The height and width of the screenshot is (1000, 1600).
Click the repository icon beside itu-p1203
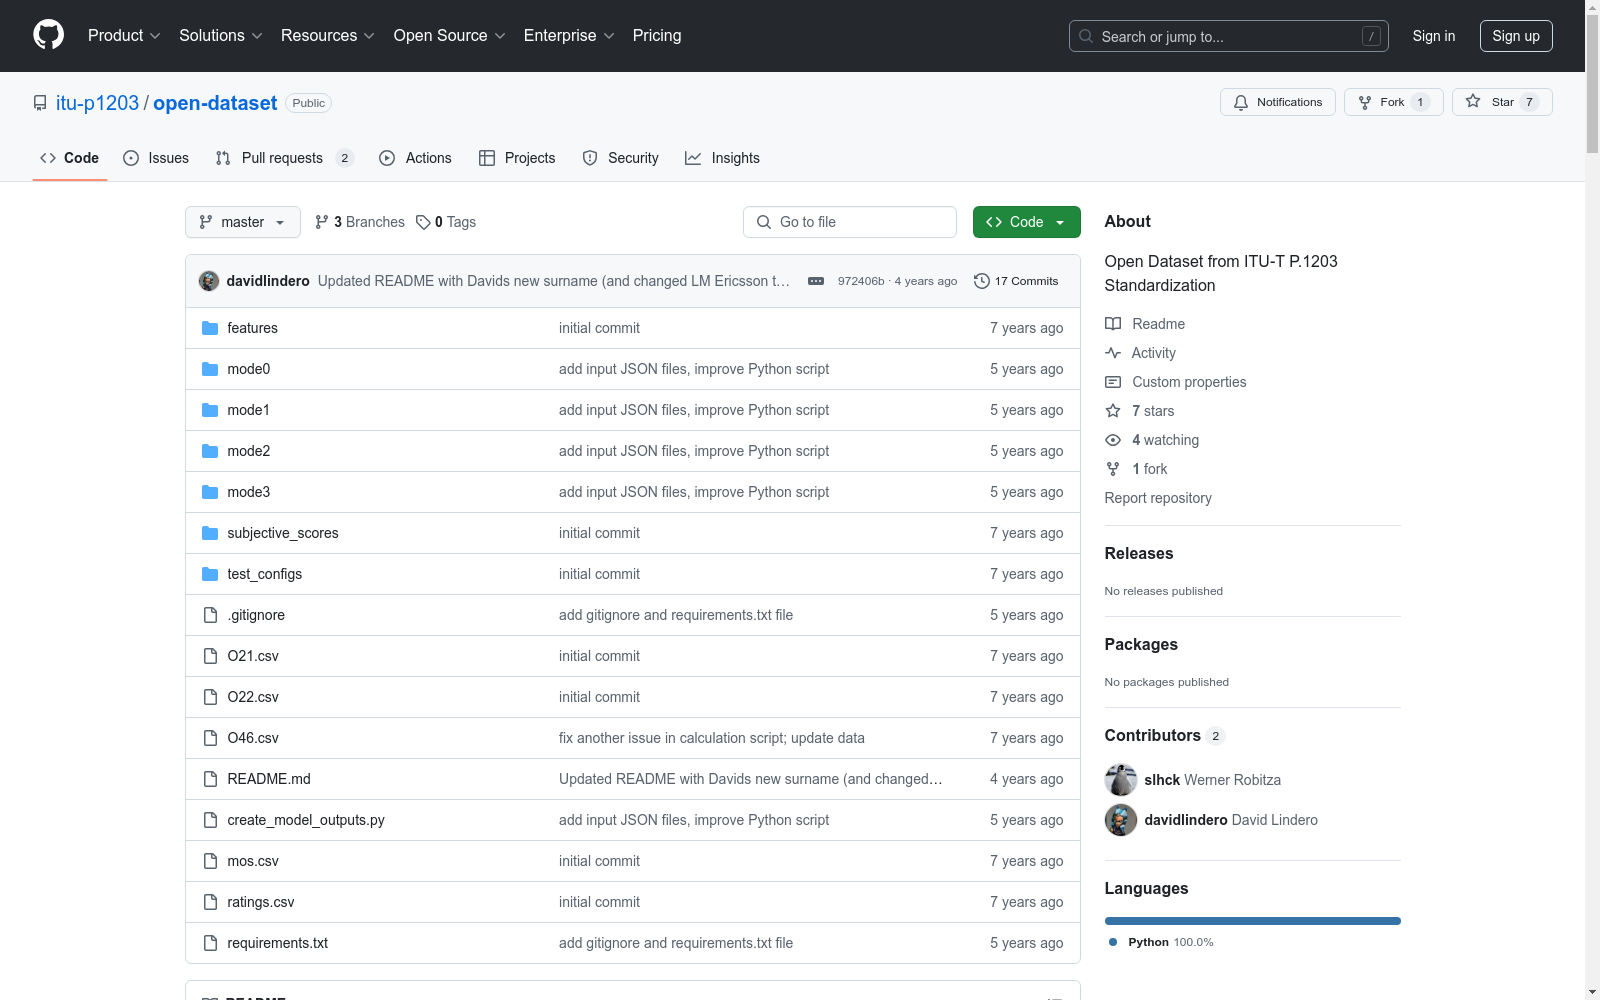pos(40,103)
